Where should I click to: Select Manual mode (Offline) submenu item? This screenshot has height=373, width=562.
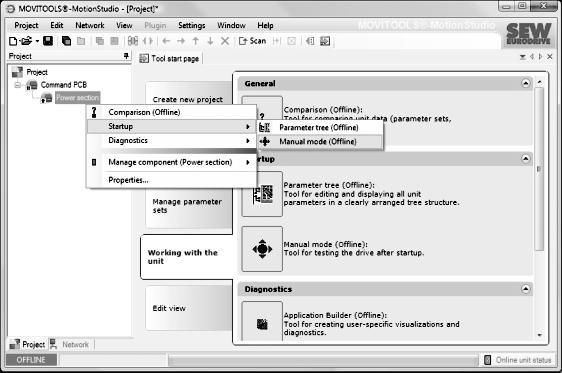(x=320, y=142)
